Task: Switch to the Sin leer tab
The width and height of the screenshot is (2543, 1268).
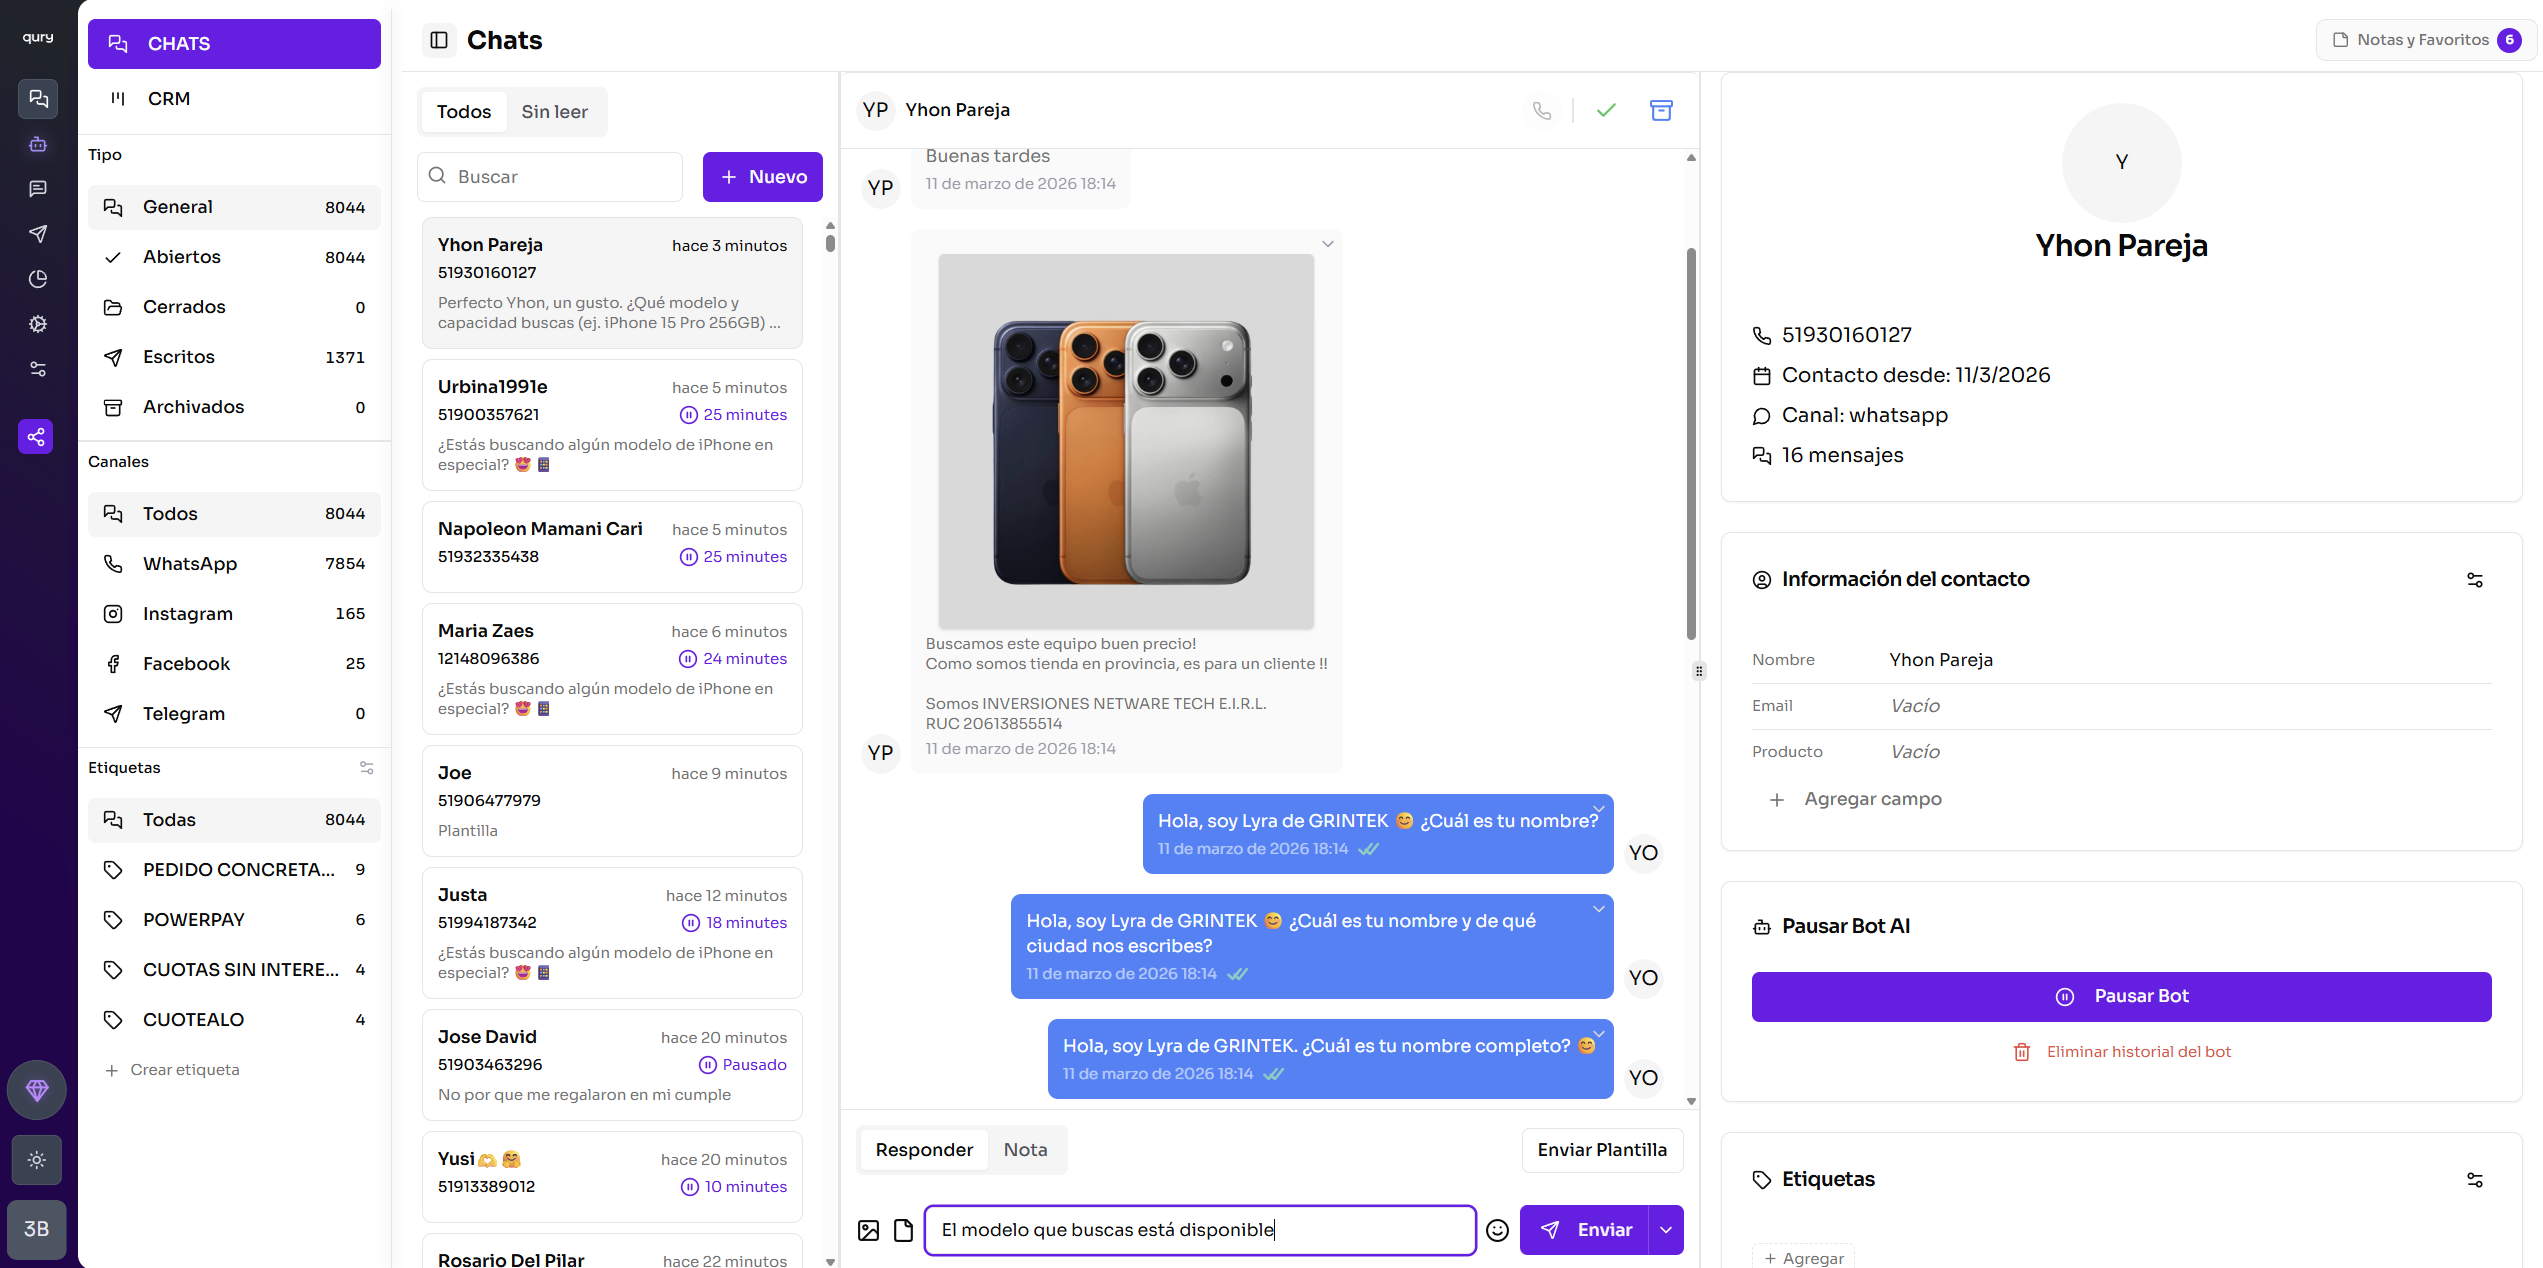Action: pyautogui.click(x=554, y=112)
